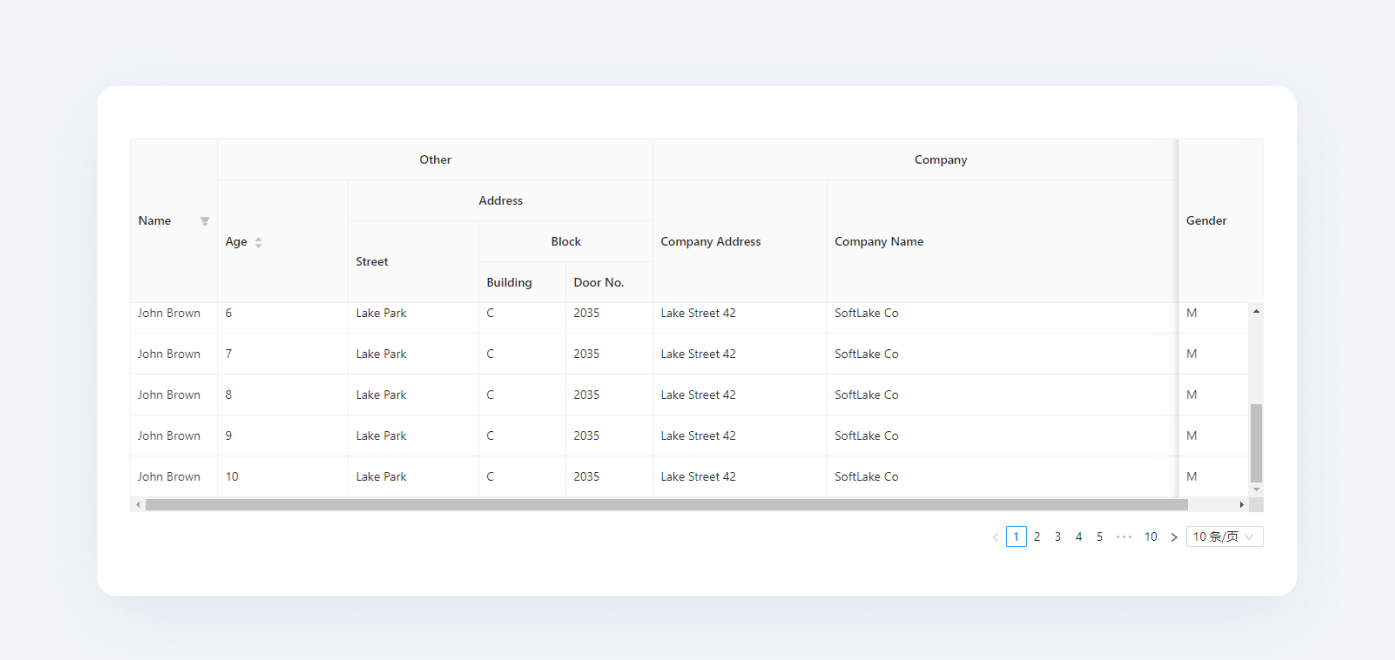Go to the previous page arrow

pos(995,538)
